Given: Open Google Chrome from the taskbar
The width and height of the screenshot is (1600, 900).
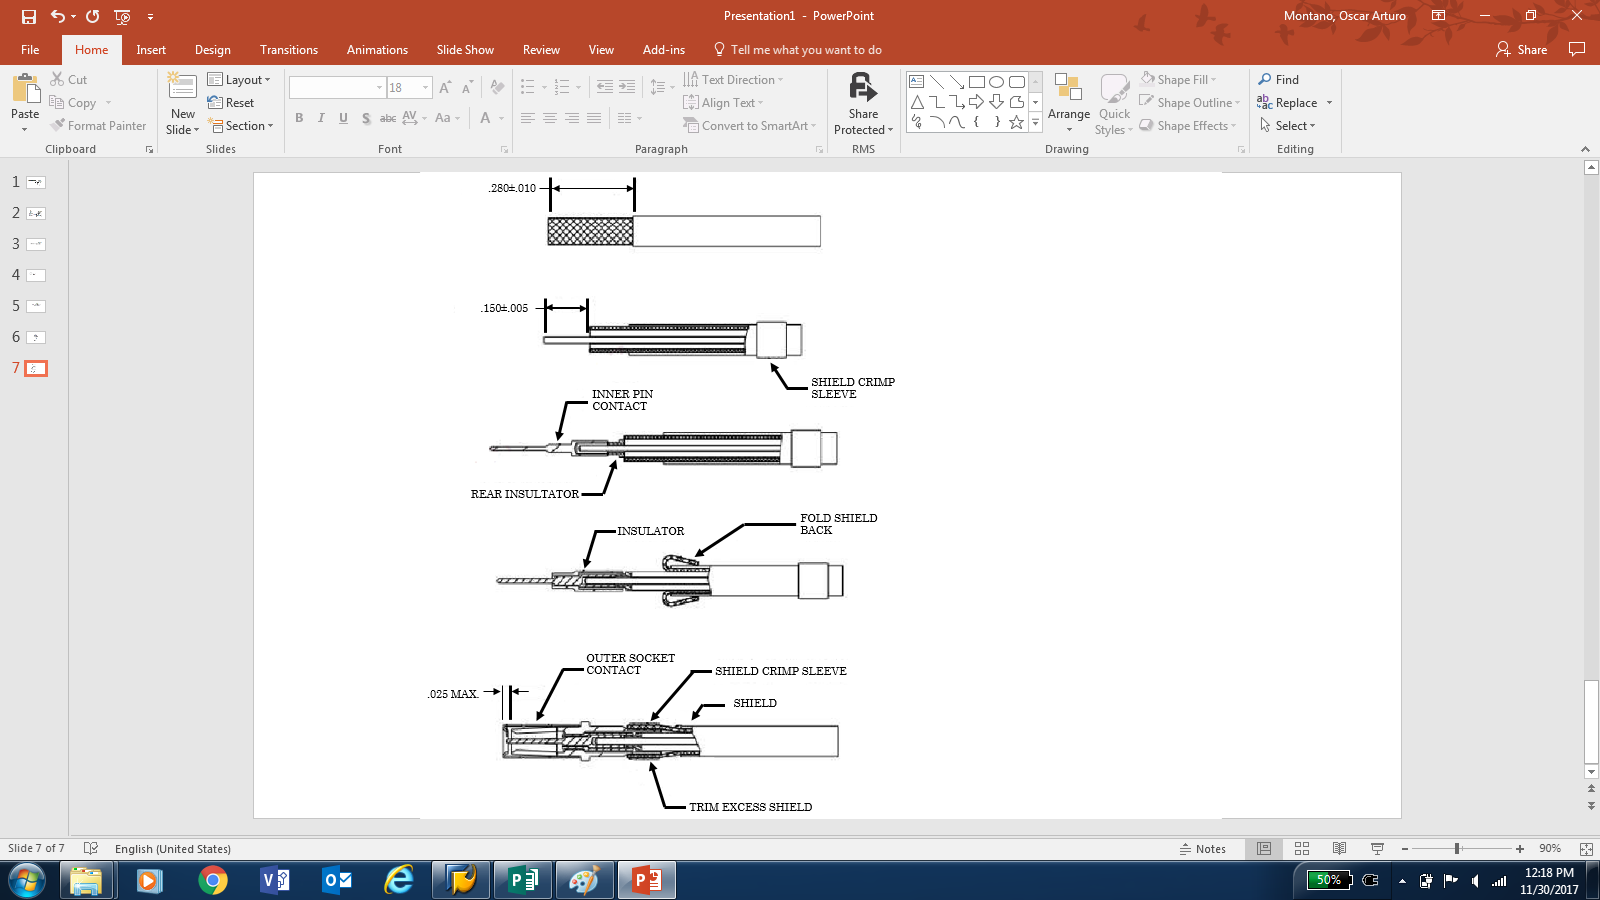Looking at the screenshot, I should tap(212, 880).
